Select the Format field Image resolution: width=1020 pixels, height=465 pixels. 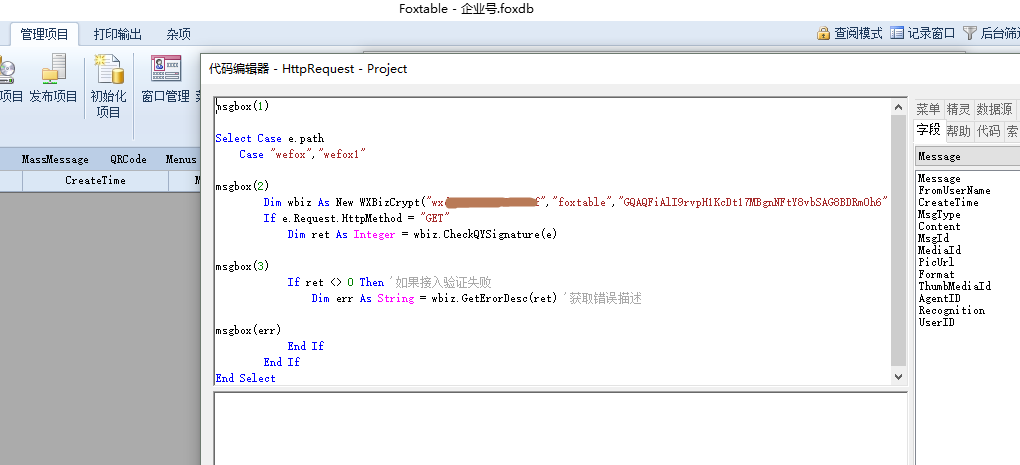pyautogui.click(x=935, y=274)
